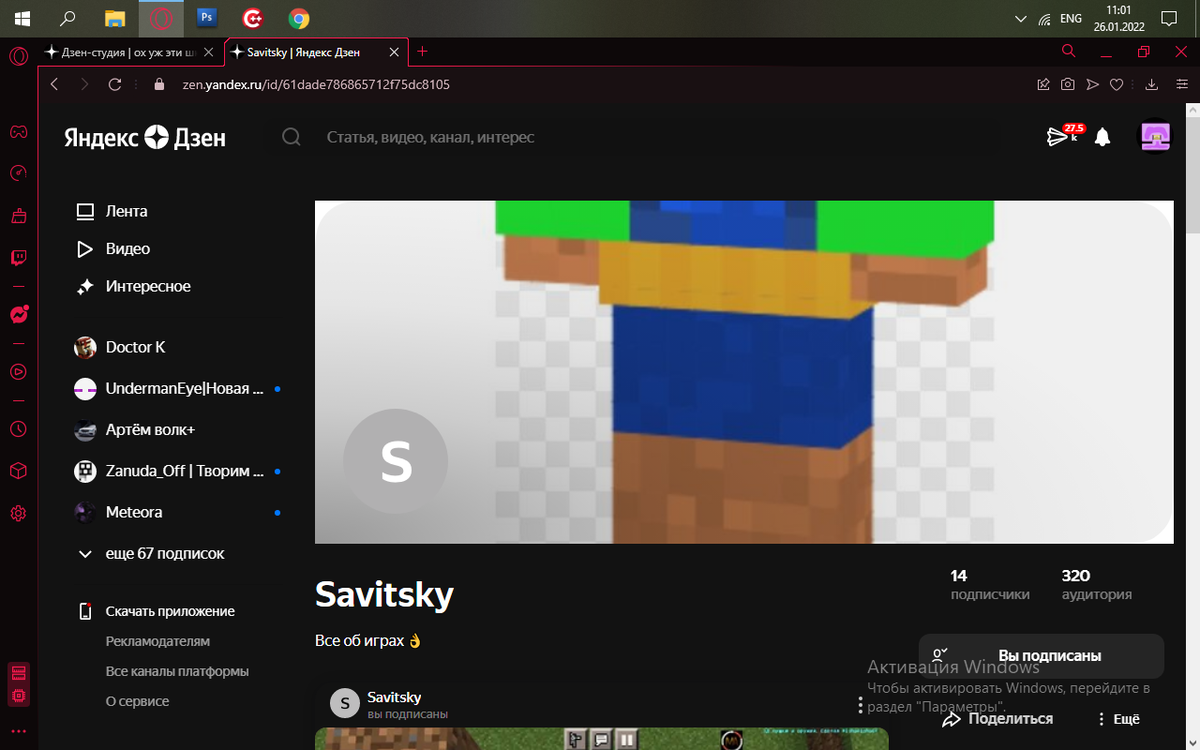Open GX Corner gamepad sidebar icon
Viewport: 1200px width, 750px height.
[18, 131]
